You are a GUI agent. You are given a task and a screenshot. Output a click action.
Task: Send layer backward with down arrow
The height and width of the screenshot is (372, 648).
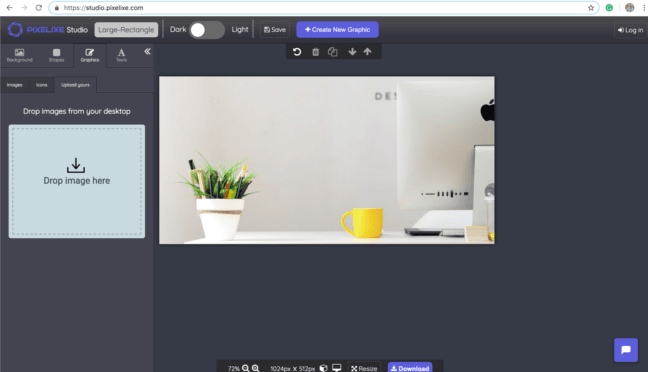(x=352, y=52)
